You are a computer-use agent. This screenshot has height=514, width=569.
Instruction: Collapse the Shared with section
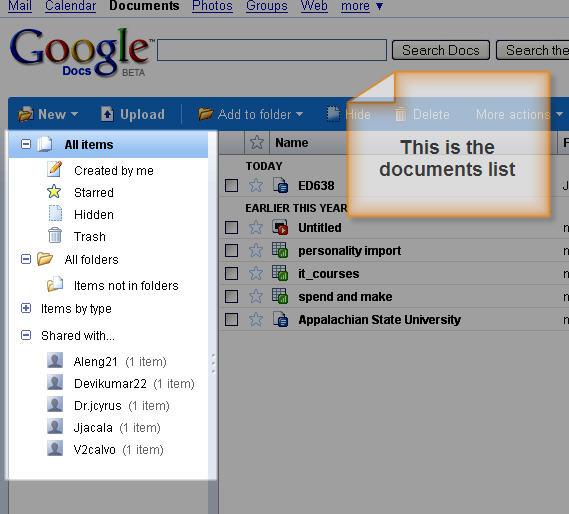click(26, 335)
